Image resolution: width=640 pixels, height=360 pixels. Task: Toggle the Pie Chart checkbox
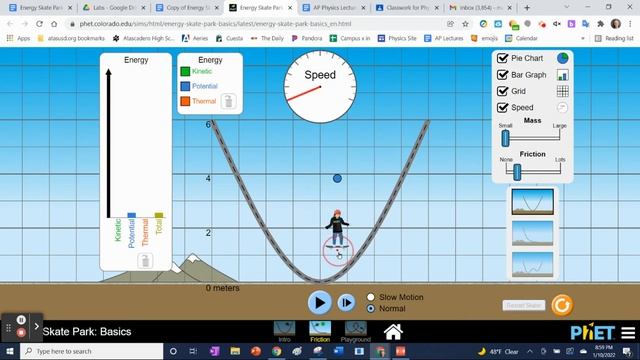(502, 58)
